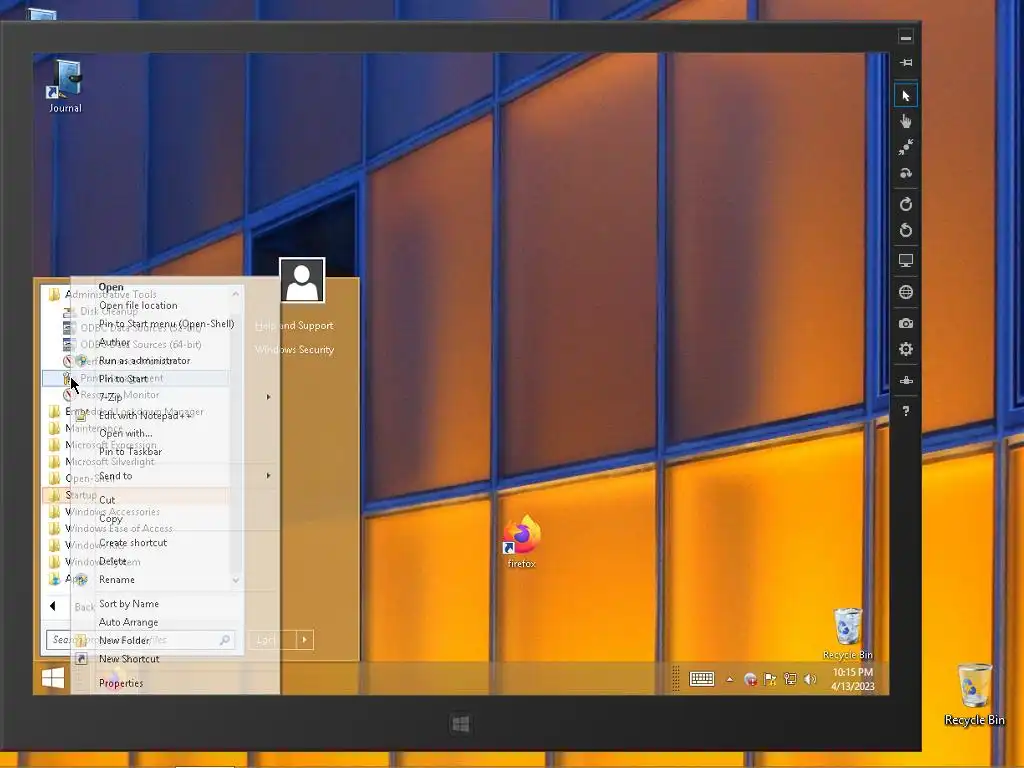Open Start button on simulator taskbar

(53, 678)
